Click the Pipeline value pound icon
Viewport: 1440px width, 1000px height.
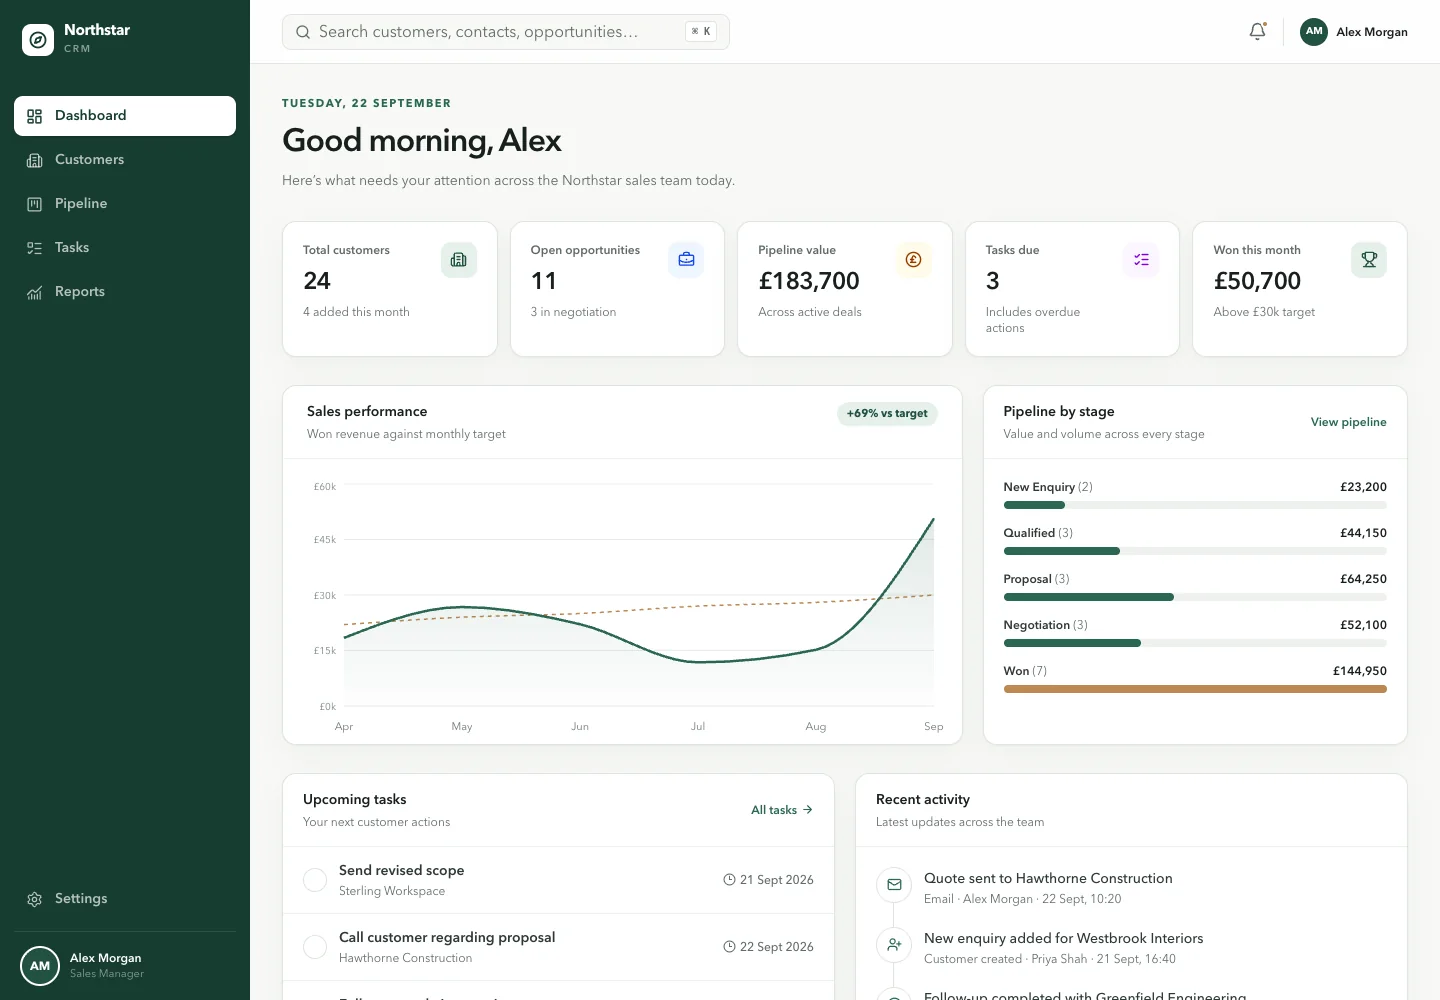click(x=913, y=260)
